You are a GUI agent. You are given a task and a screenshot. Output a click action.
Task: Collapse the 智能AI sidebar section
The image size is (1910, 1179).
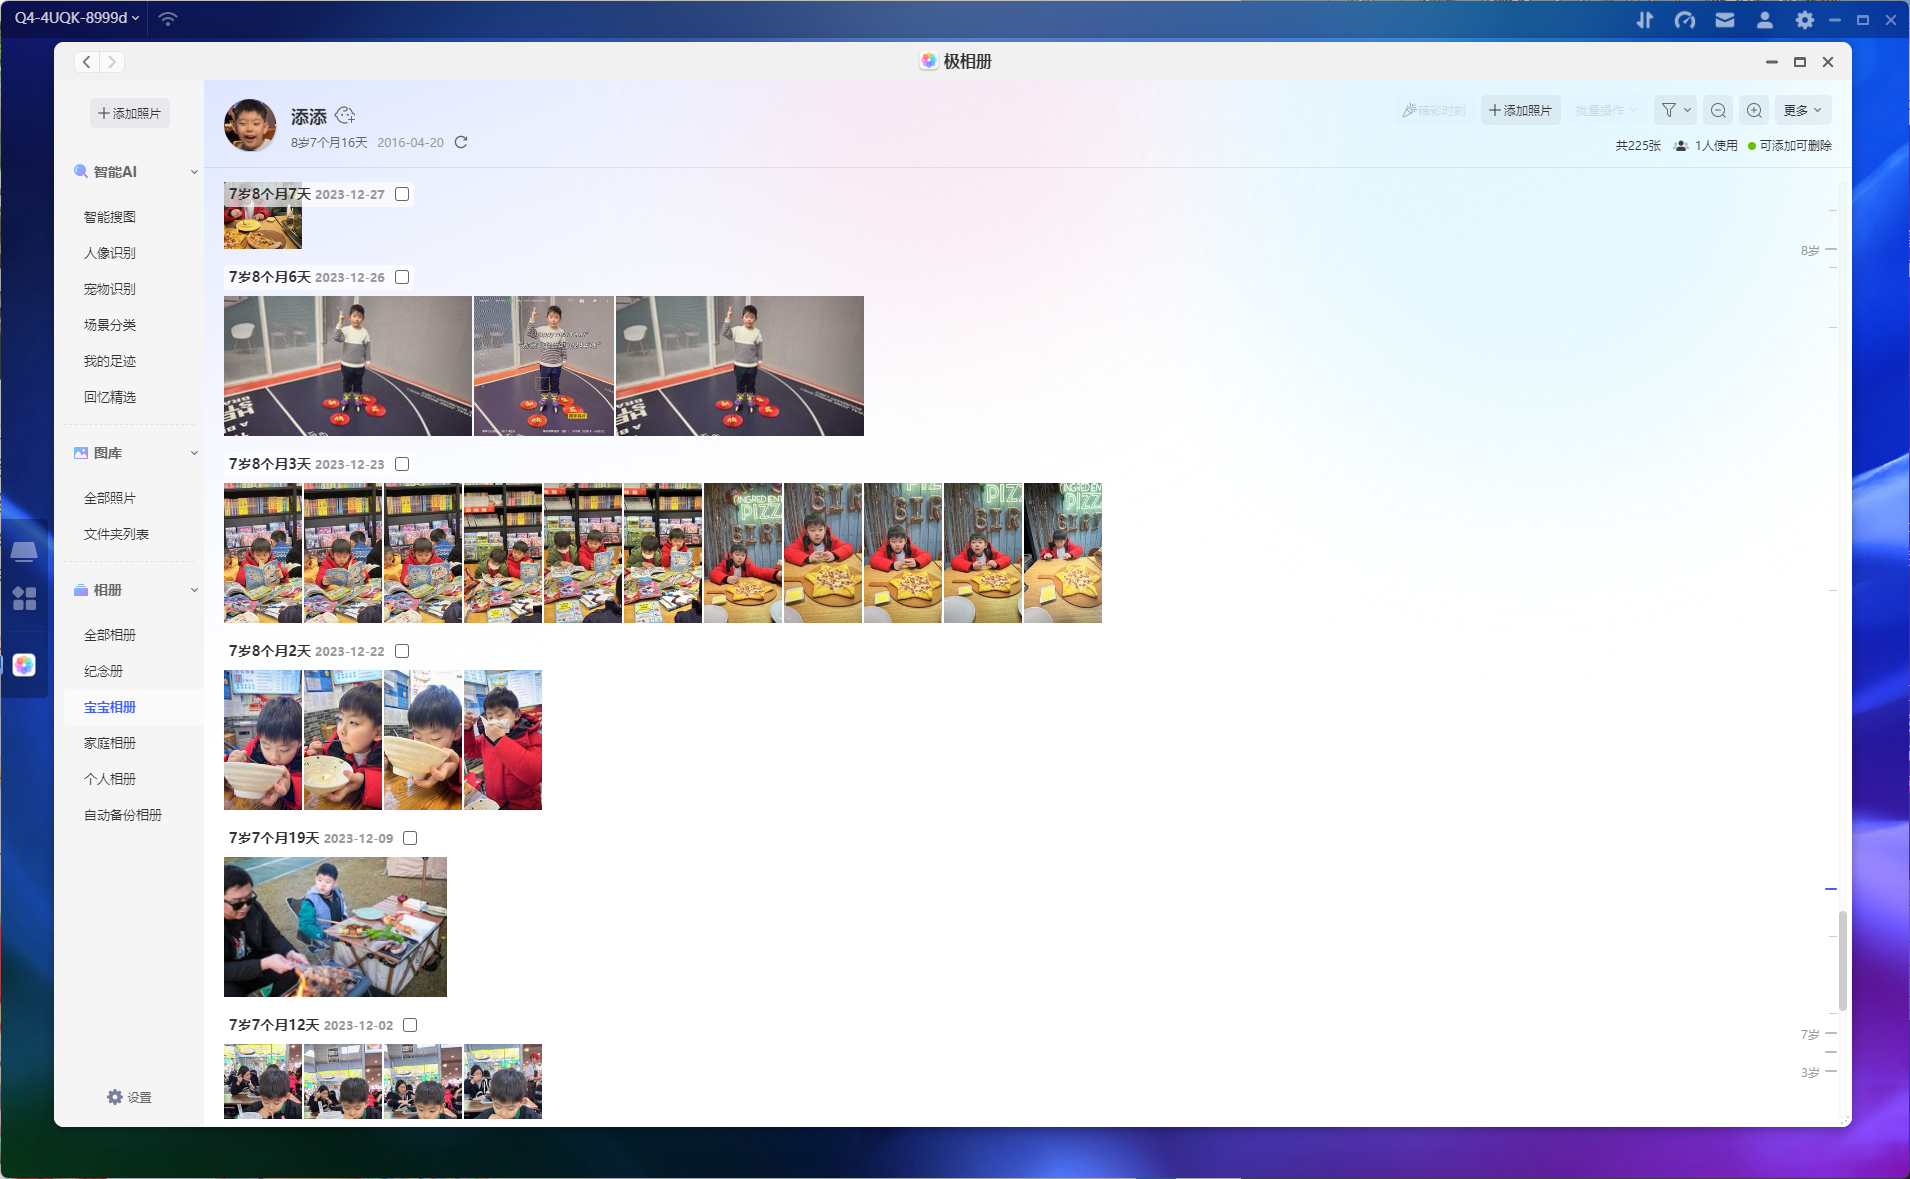[x=194, y=172]
